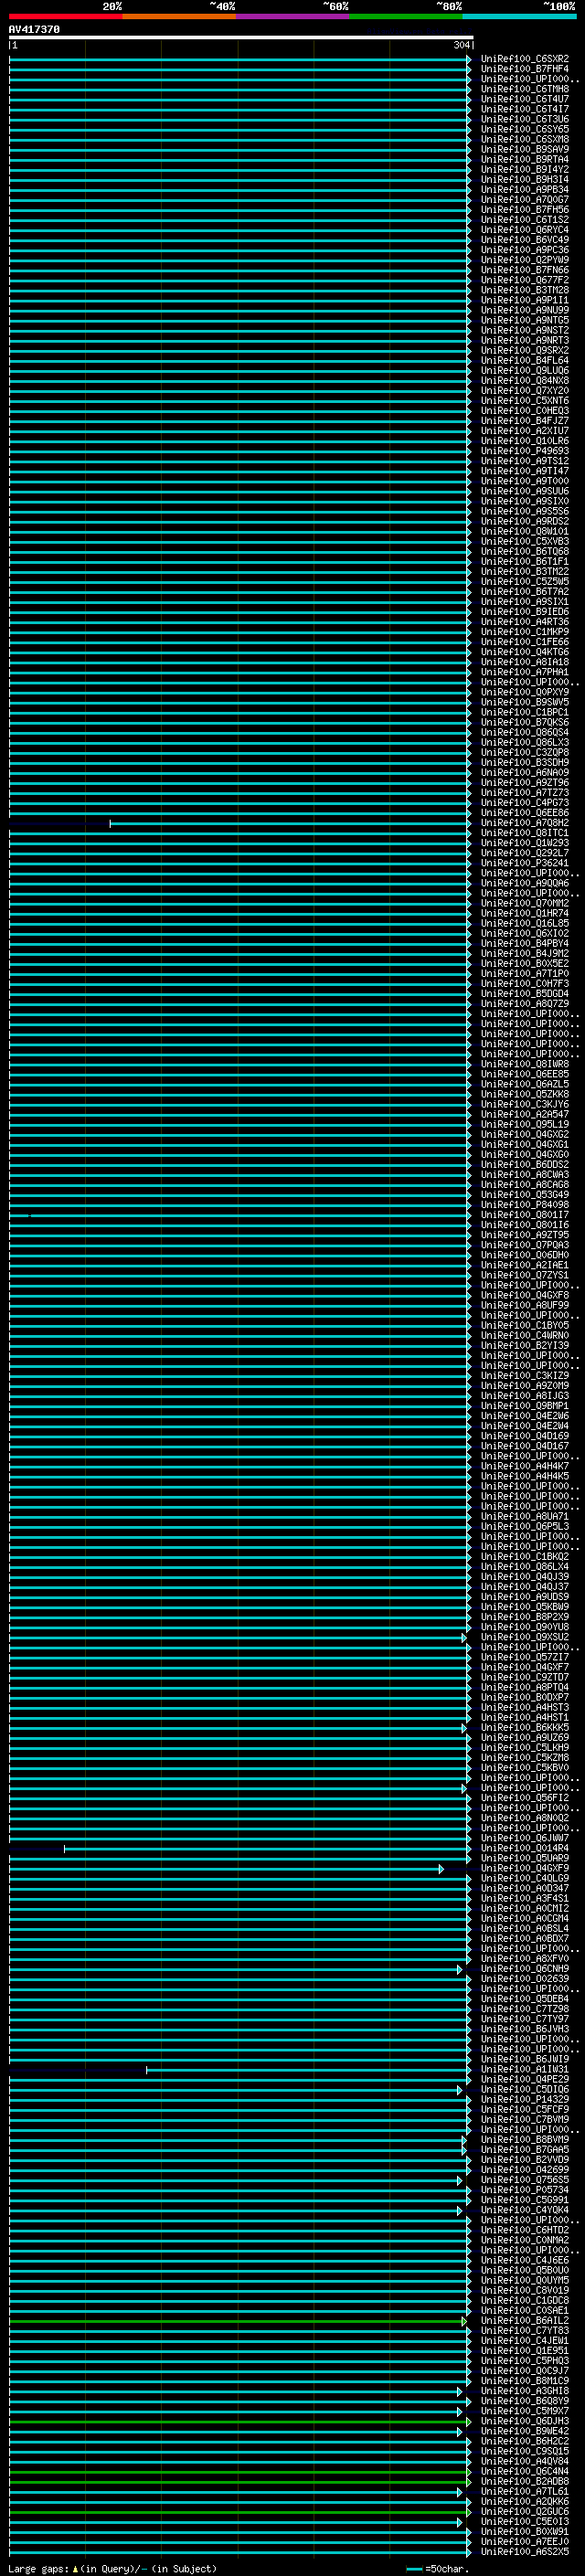
Task: Open hit UniRef100_Q6RYC4
Action: 525,230
